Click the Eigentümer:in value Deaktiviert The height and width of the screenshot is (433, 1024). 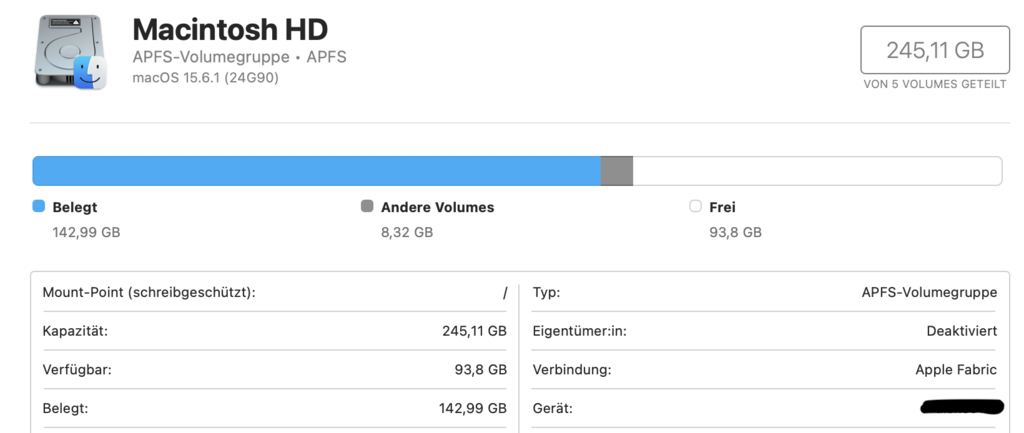(x=961, y=331)
